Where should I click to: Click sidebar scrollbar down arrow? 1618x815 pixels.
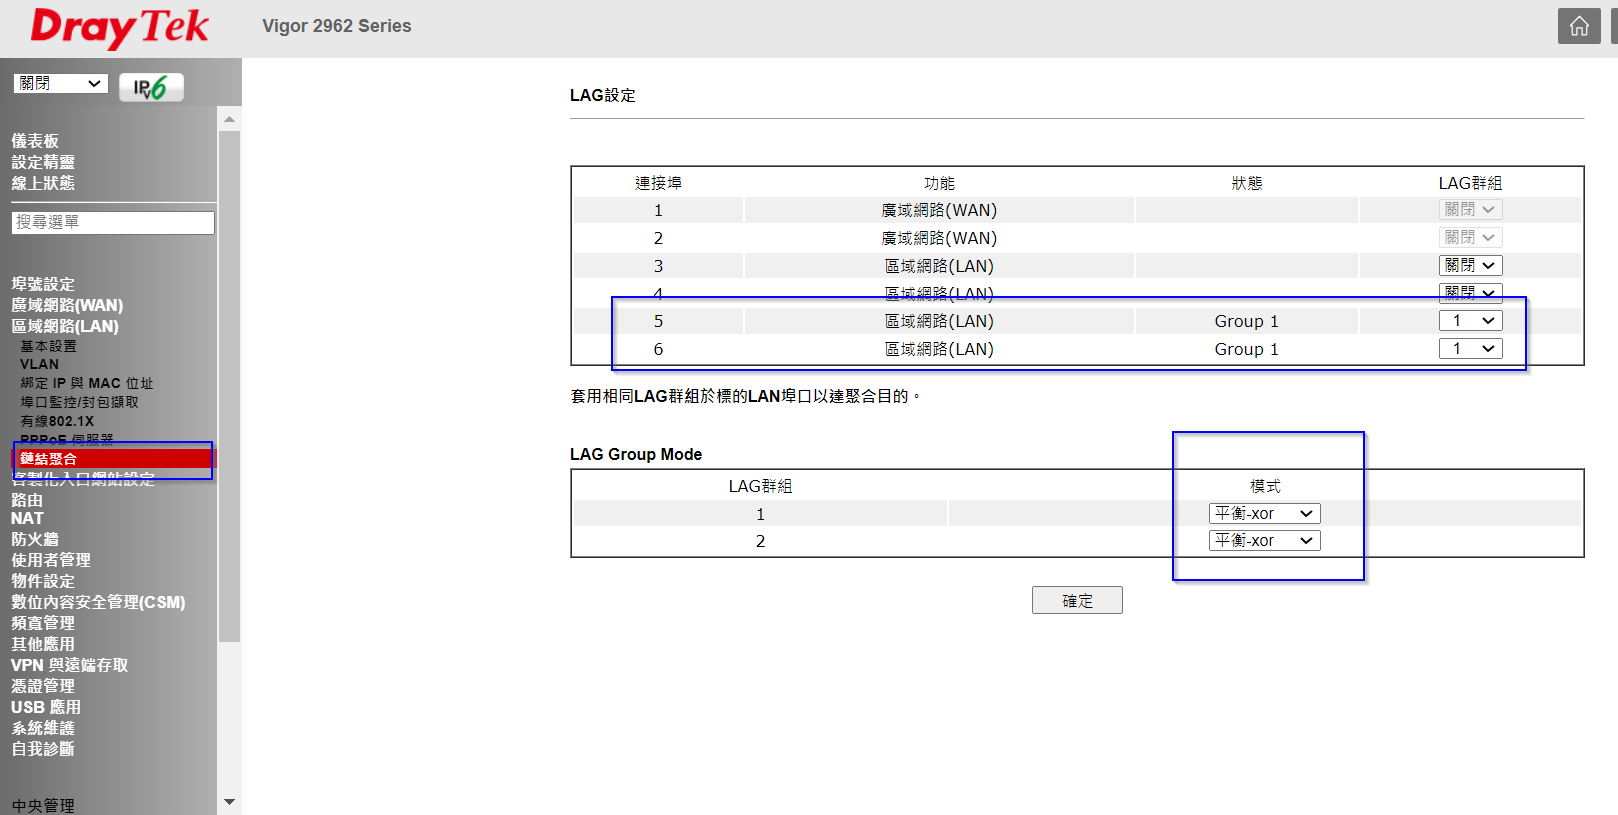(229, 802)
